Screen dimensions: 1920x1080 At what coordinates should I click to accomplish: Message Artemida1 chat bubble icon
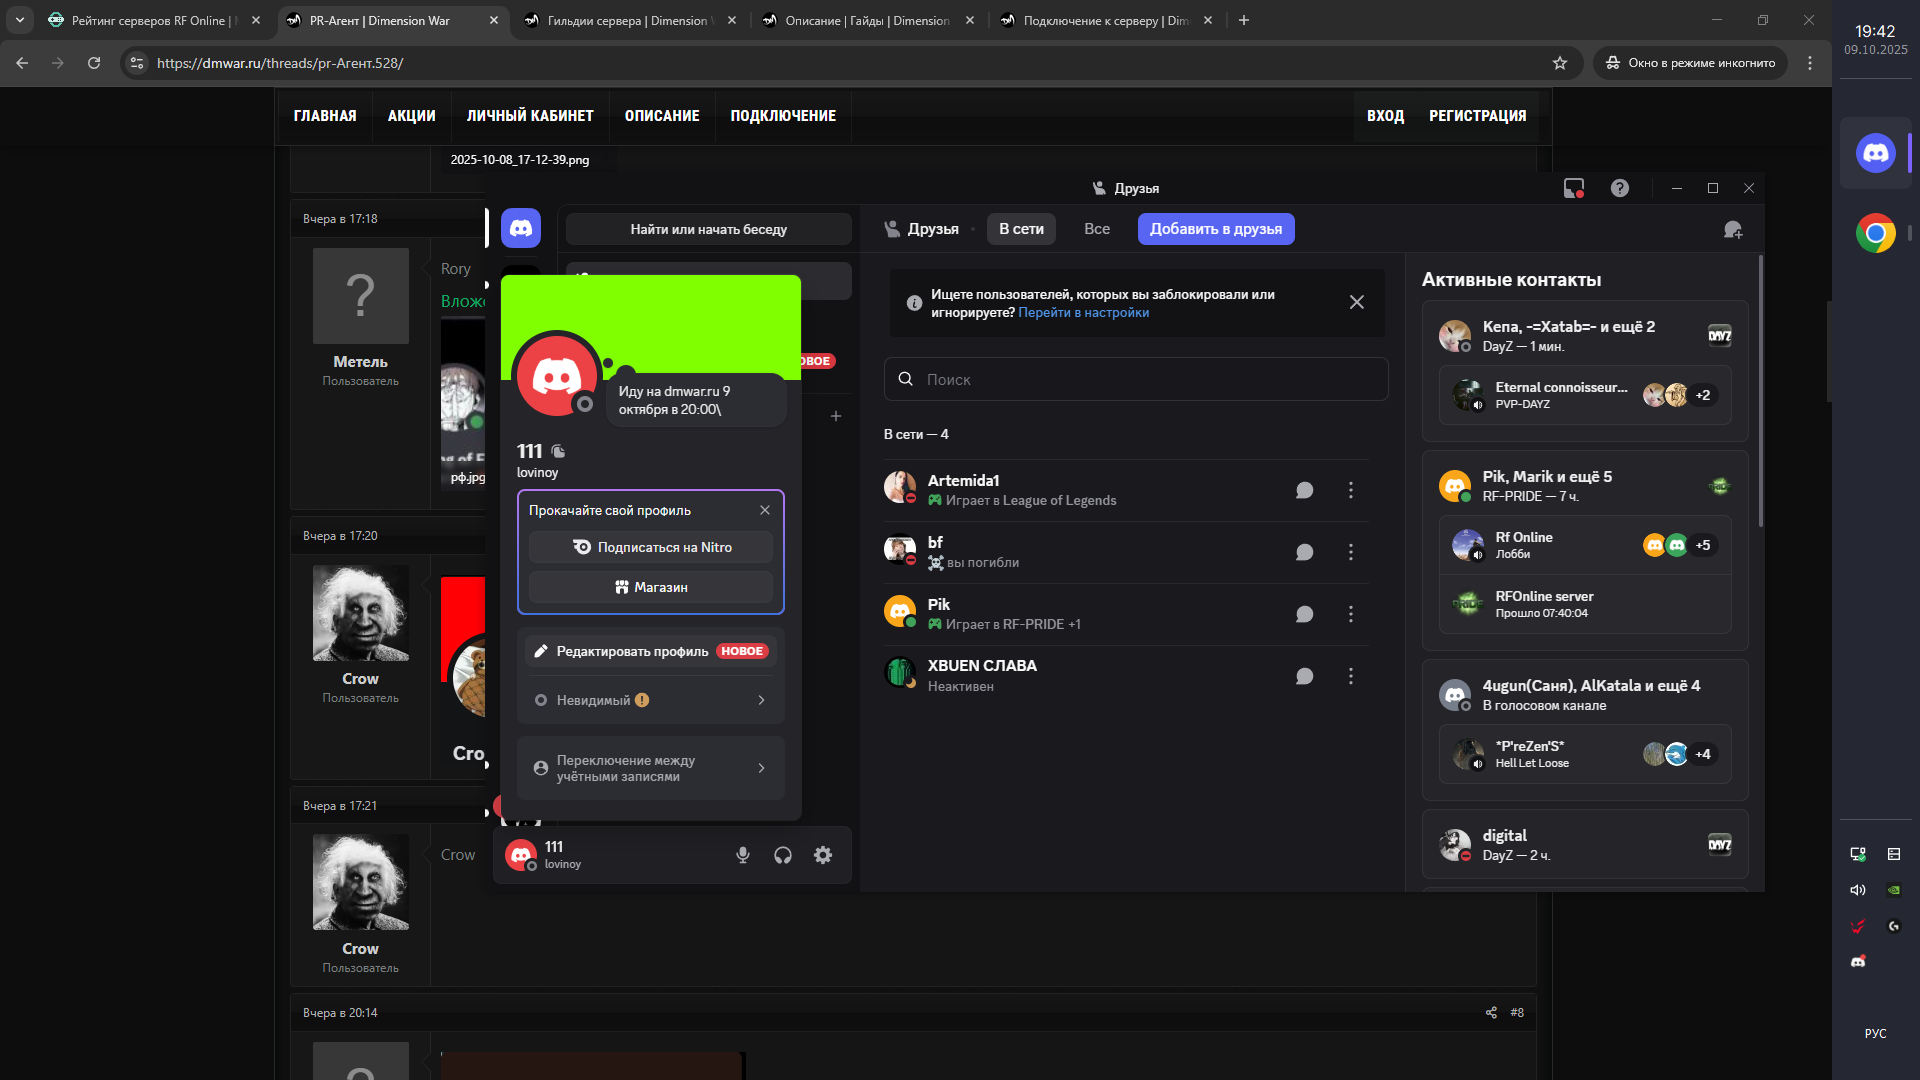tap(1304, 490)
